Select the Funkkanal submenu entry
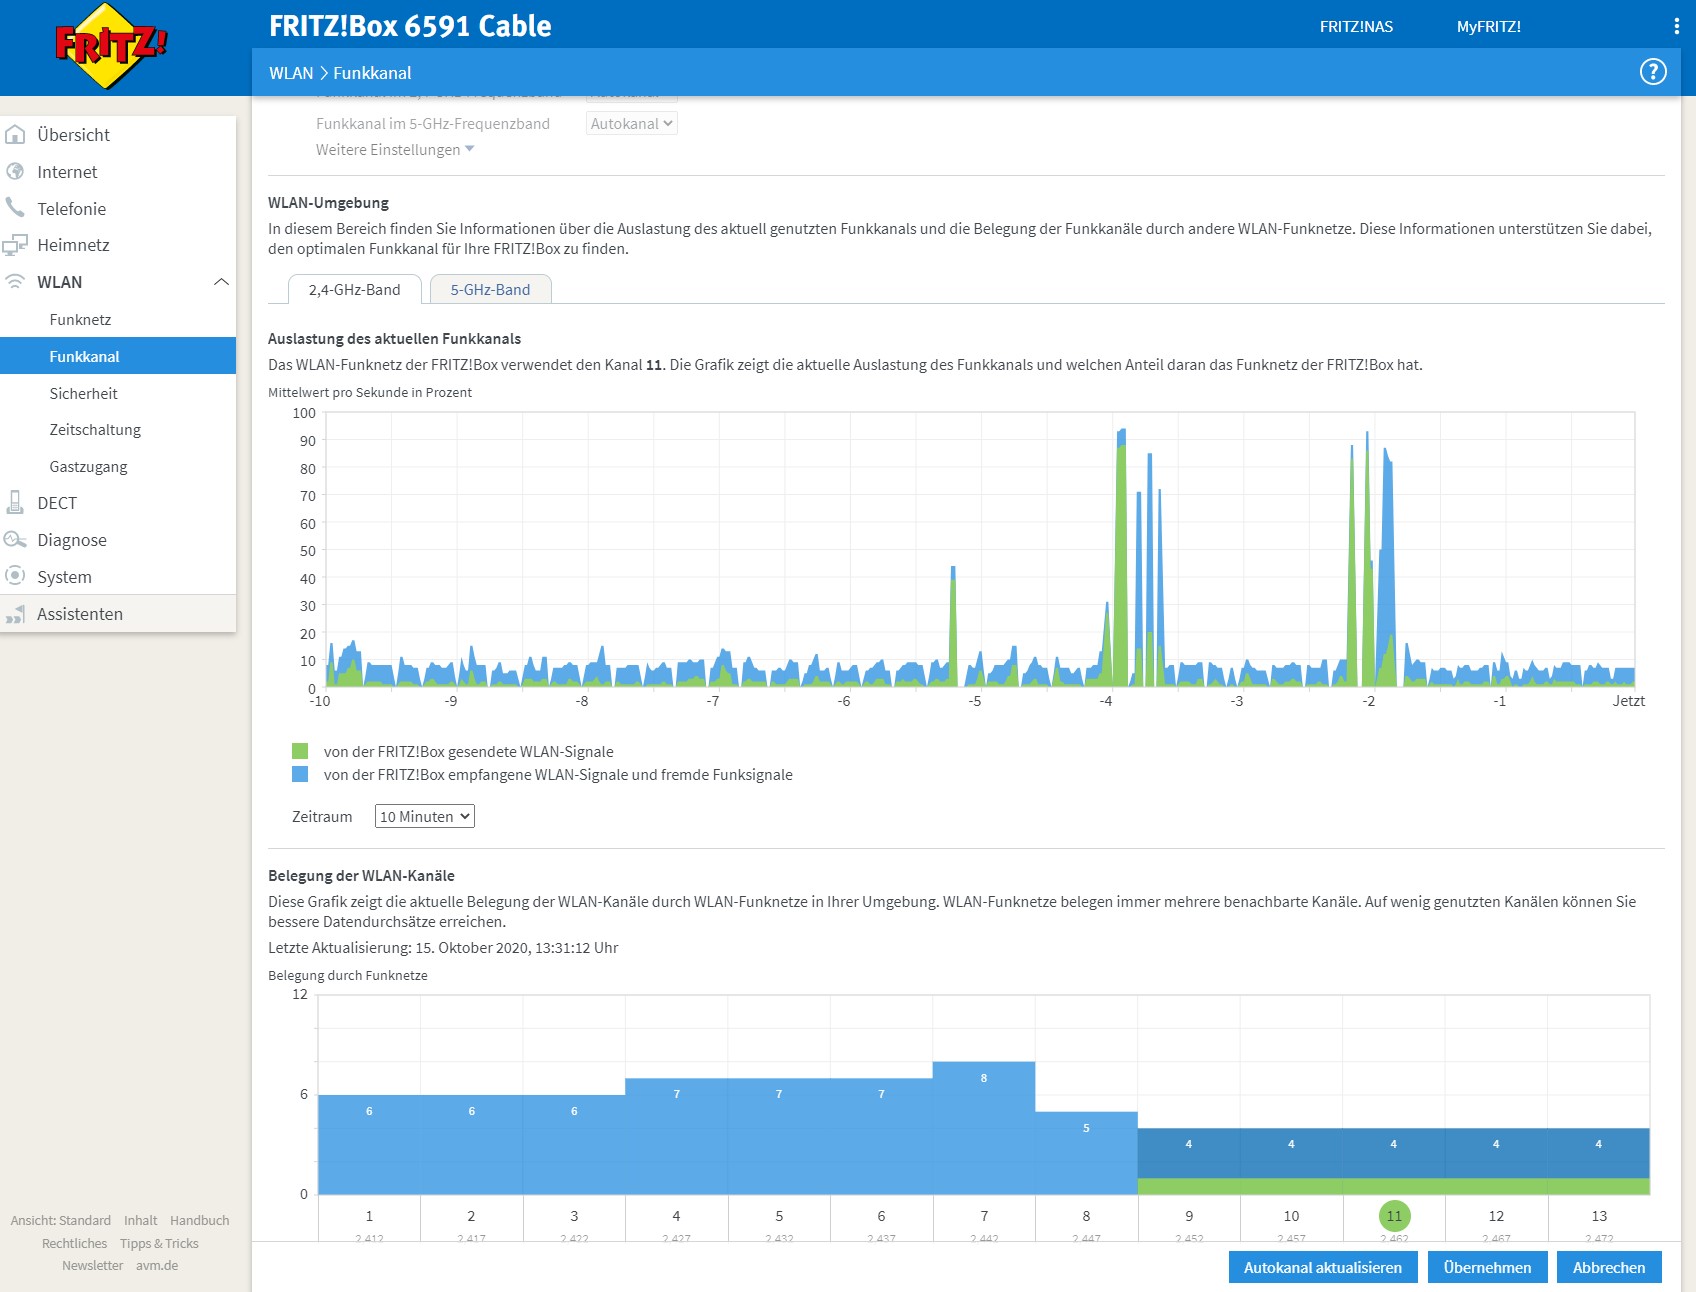 pyautogui.click(x=118, y=356)
